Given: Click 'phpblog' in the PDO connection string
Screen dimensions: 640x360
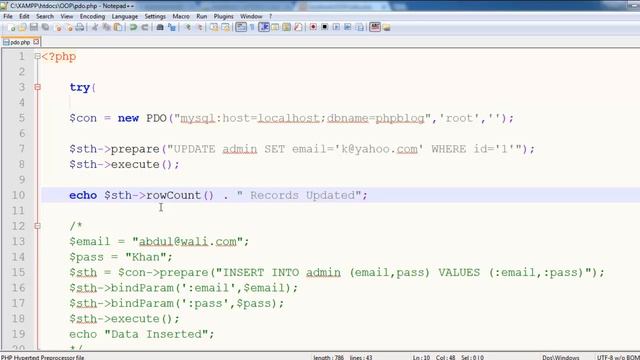Looking at the screenshot, I should coord(400,118).
